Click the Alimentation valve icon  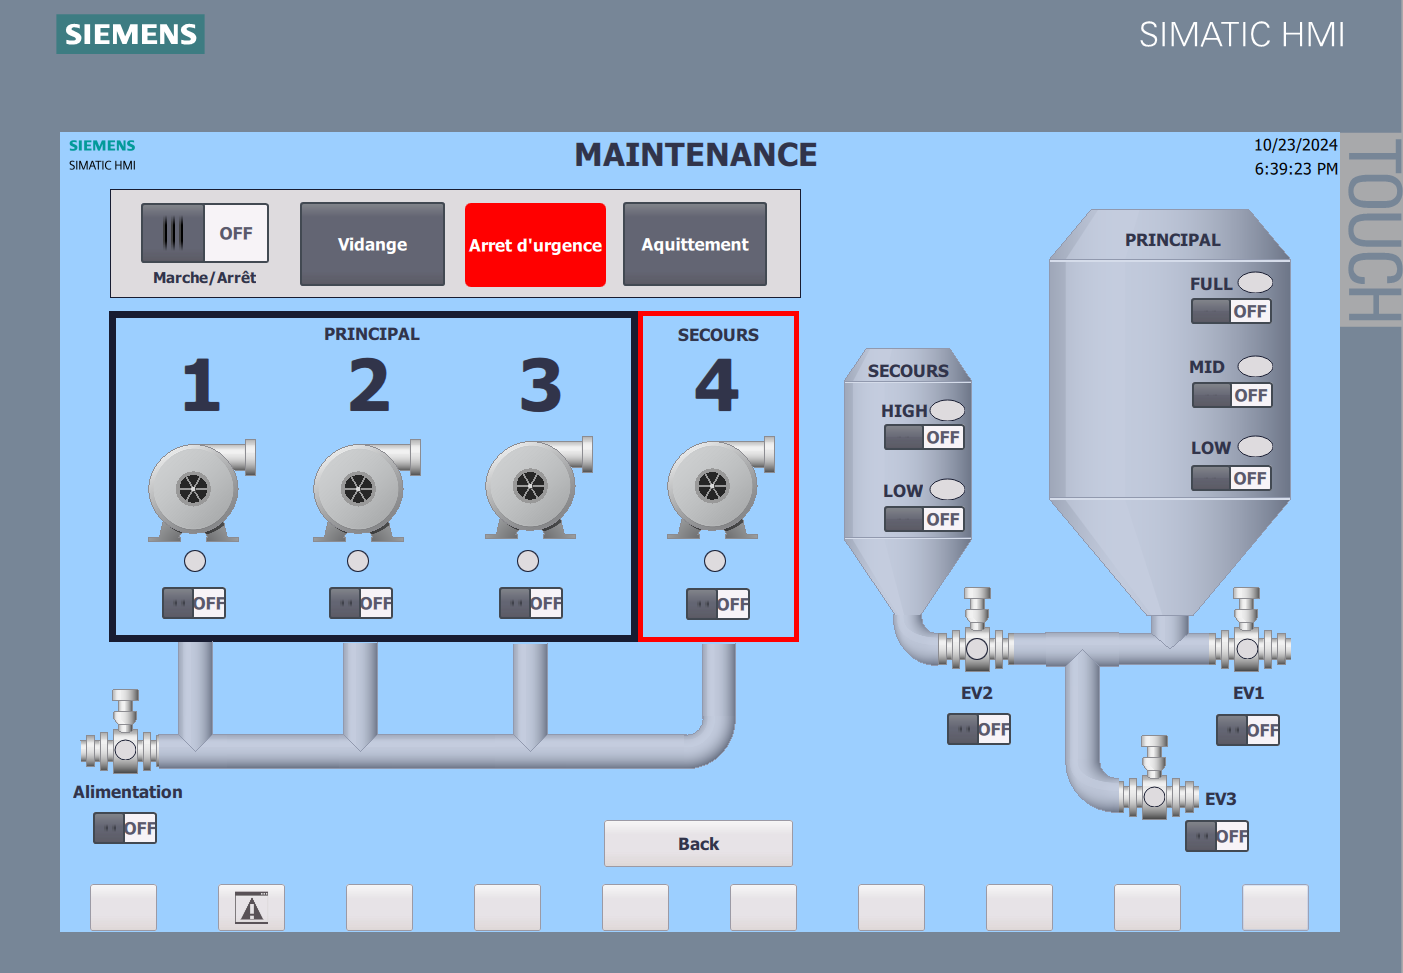click(x=122, y=732)
